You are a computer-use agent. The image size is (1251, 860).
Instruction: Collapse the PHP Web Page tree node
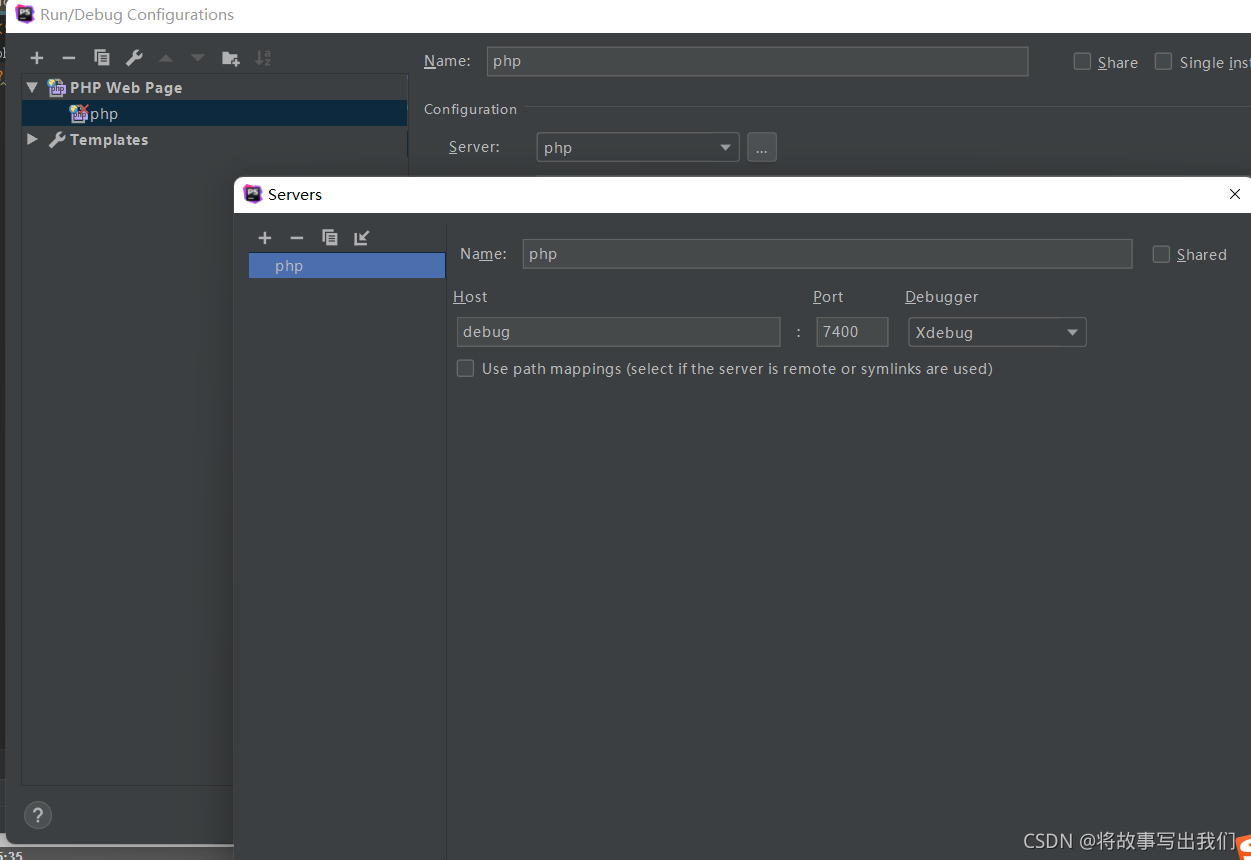[32, 88]
